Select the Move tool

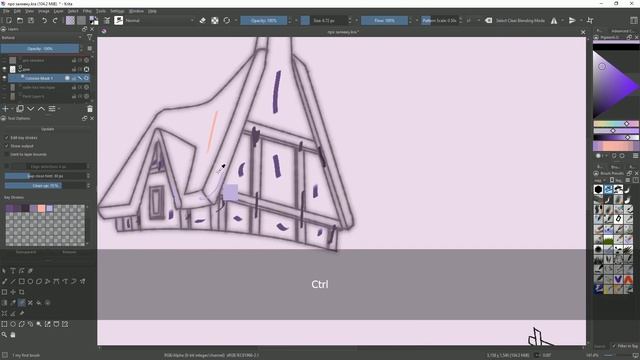[x=13, y=292]
